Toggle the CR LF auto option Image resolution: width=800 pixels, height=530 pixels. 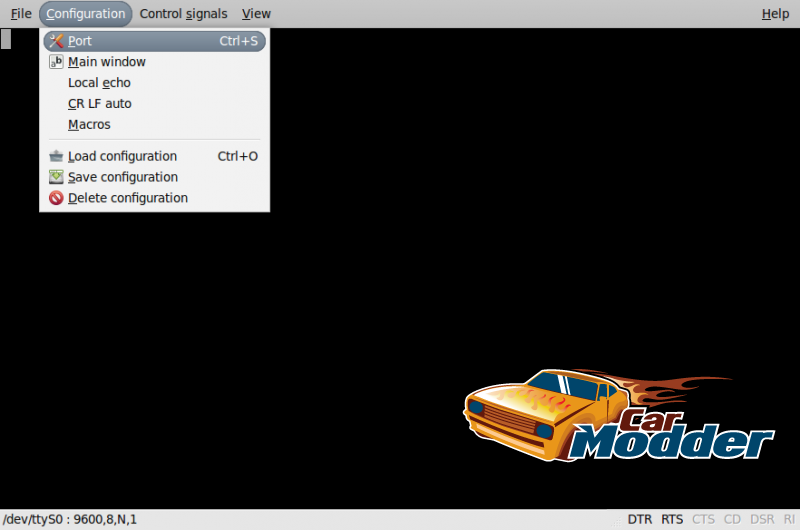click(155, 104)
